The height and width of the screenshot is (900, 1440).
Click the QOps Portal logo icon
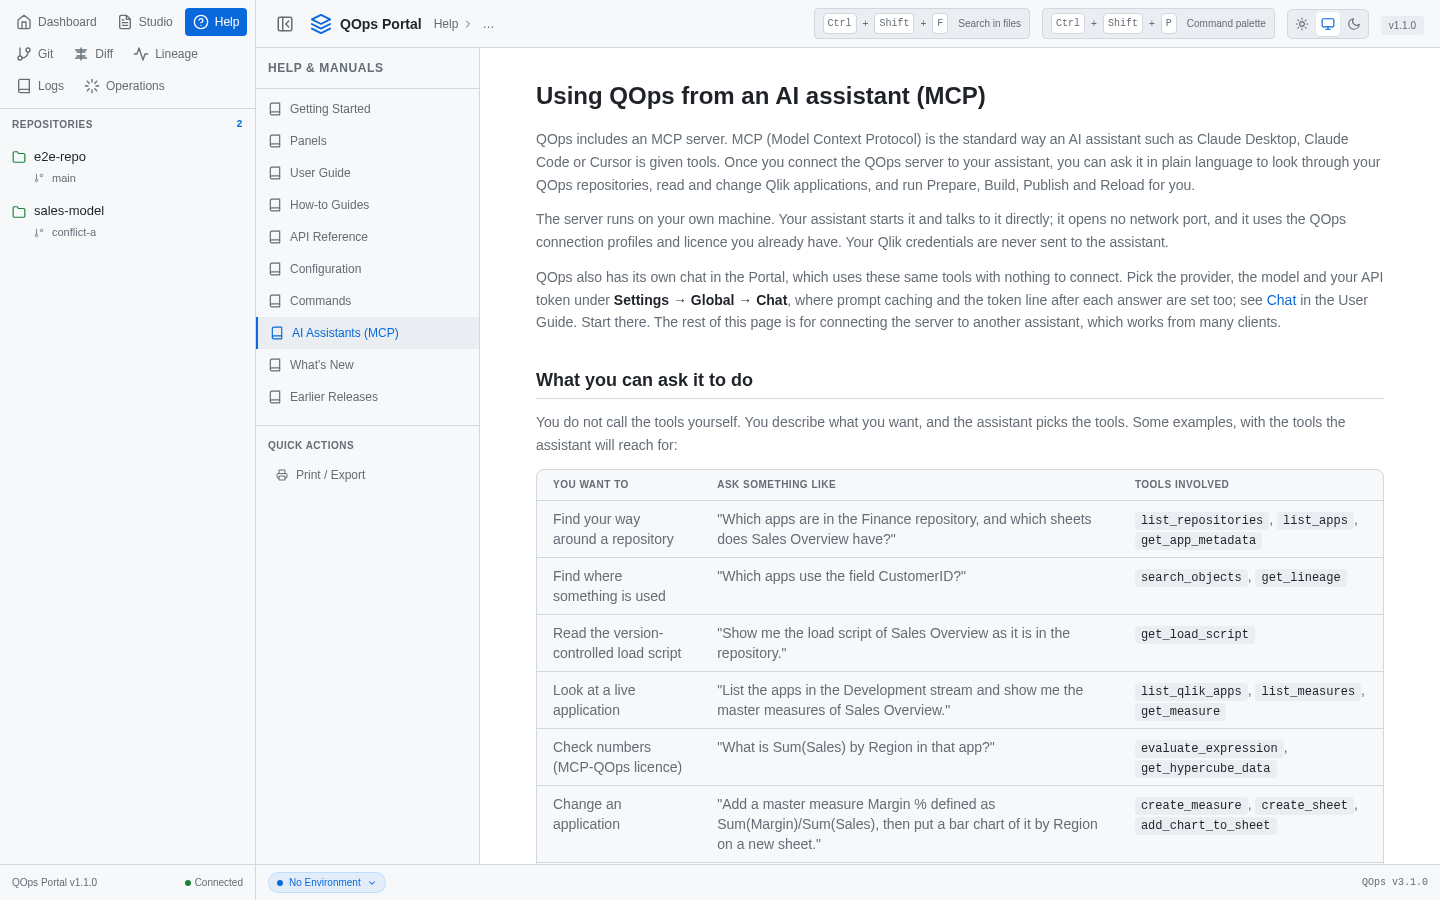(321, 24)
